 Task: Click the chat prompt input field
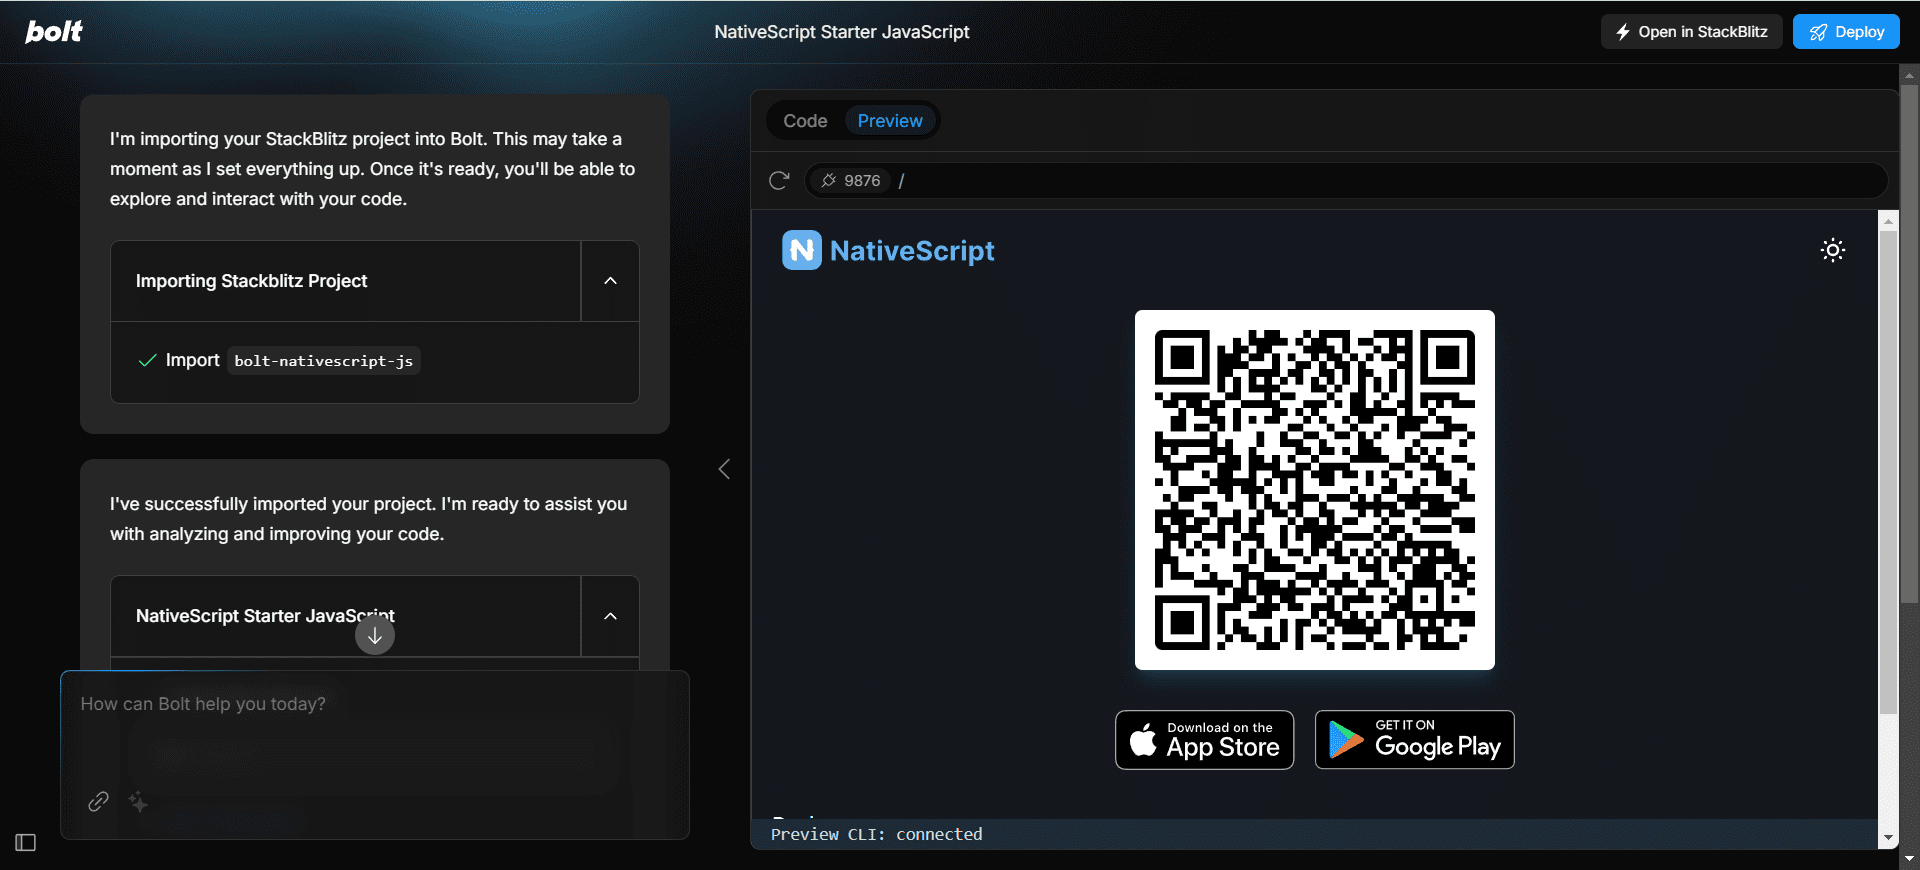pyautogui.click(x=375, y=735)
